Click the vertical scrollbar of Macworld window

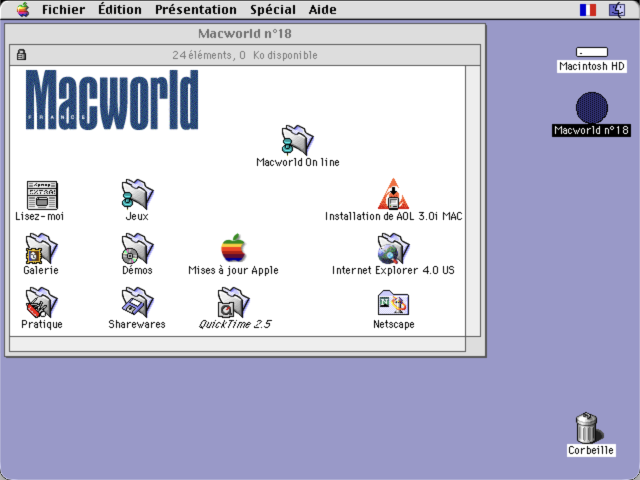point(473,201)
